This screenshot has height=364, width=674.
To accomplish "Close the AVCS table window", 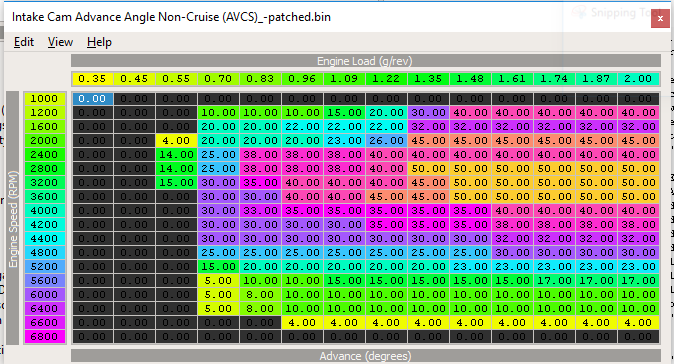I will click(660, 19).
